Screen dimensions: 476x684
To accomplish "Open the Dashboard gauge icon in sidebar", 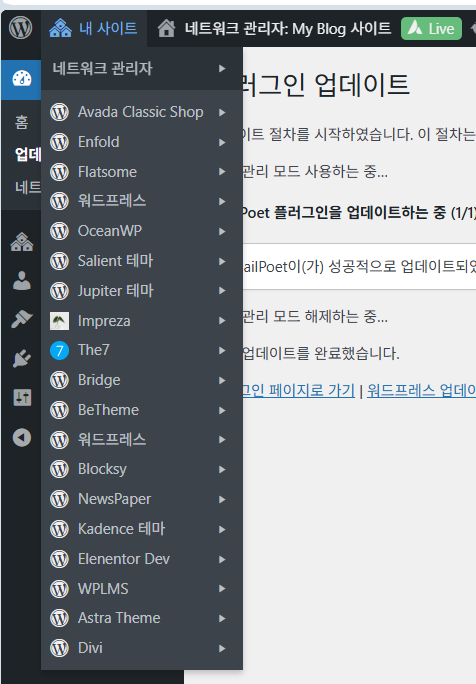I will [x=22, y=79].
